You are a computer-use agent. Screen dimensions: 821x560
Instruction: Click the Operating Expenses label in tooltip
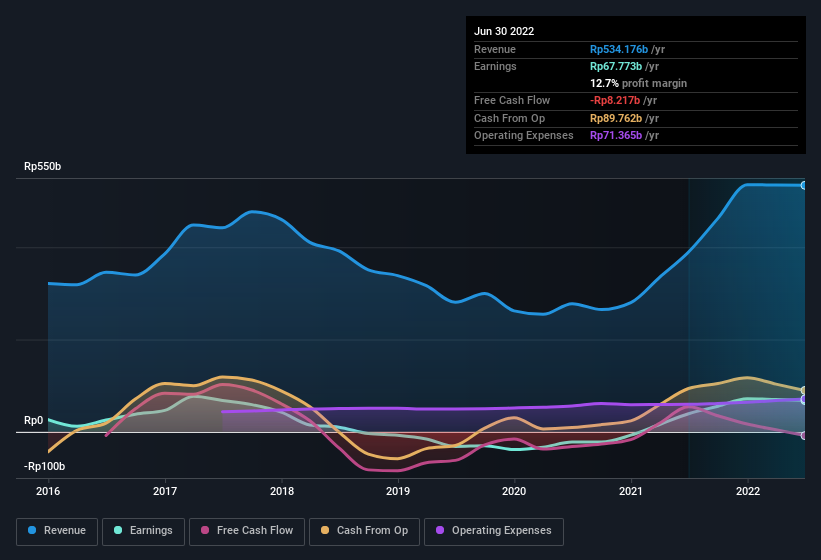coord(524,136)
